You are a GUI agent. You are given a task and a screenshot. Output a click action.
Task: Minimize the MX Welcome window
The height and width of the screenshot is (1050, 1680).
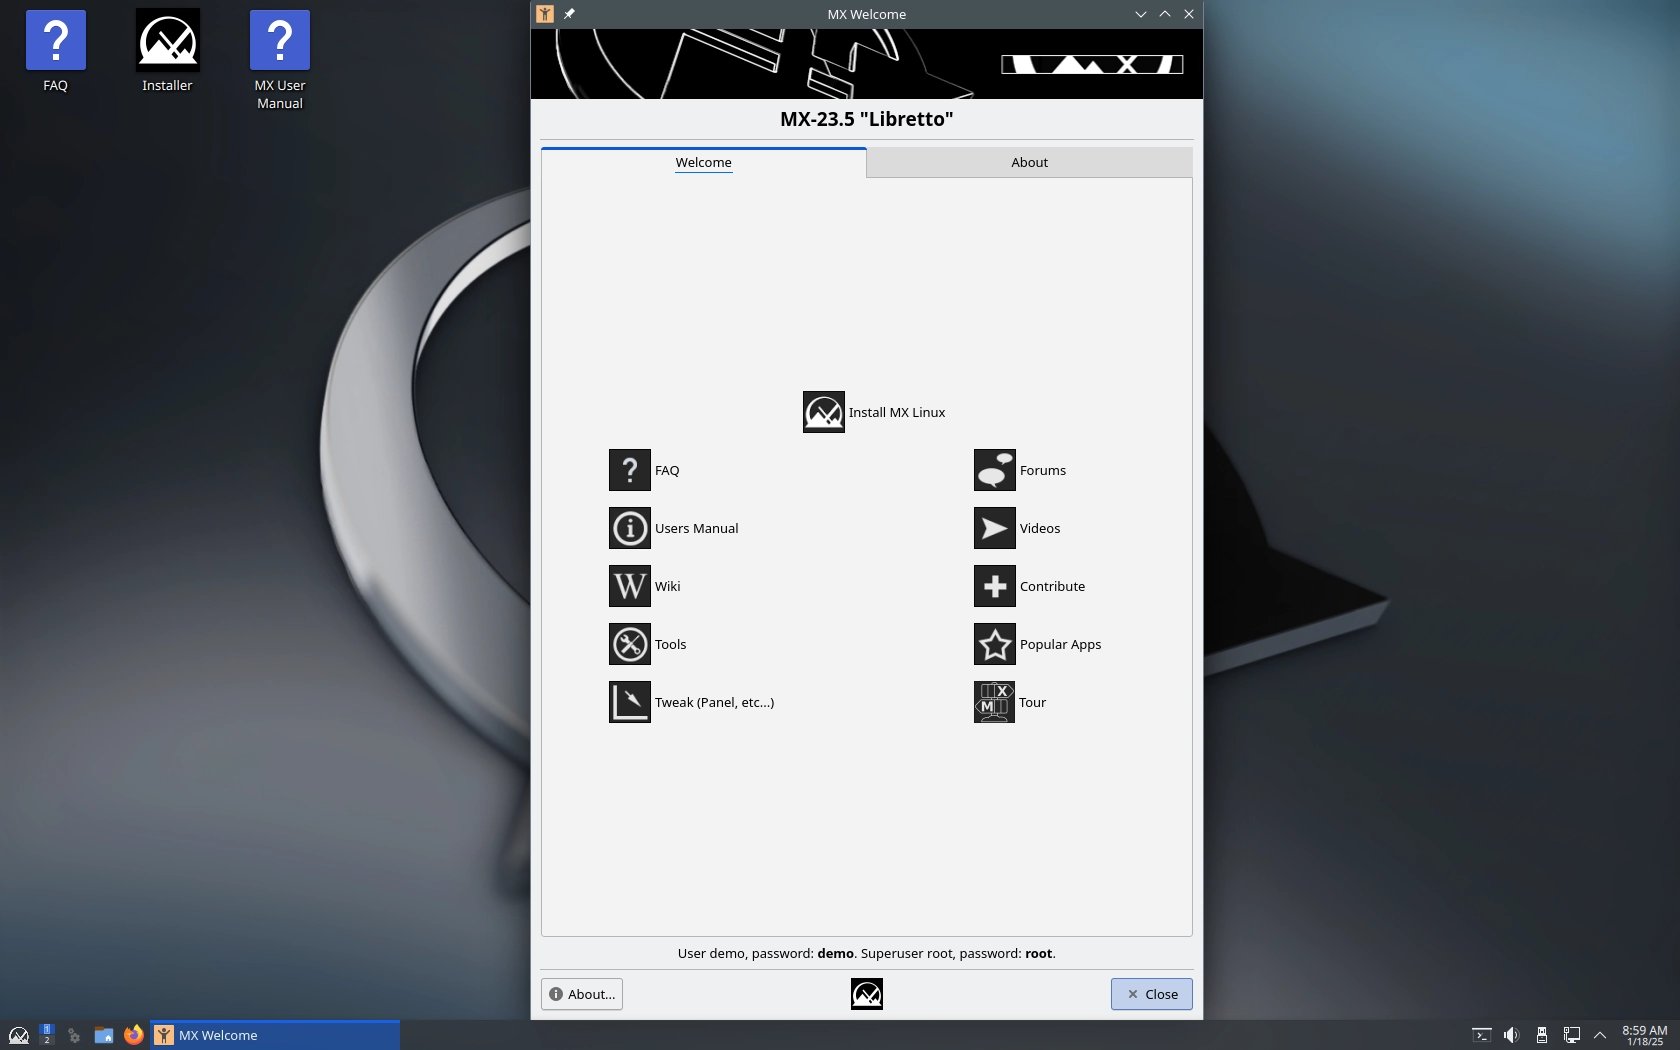1140,14
